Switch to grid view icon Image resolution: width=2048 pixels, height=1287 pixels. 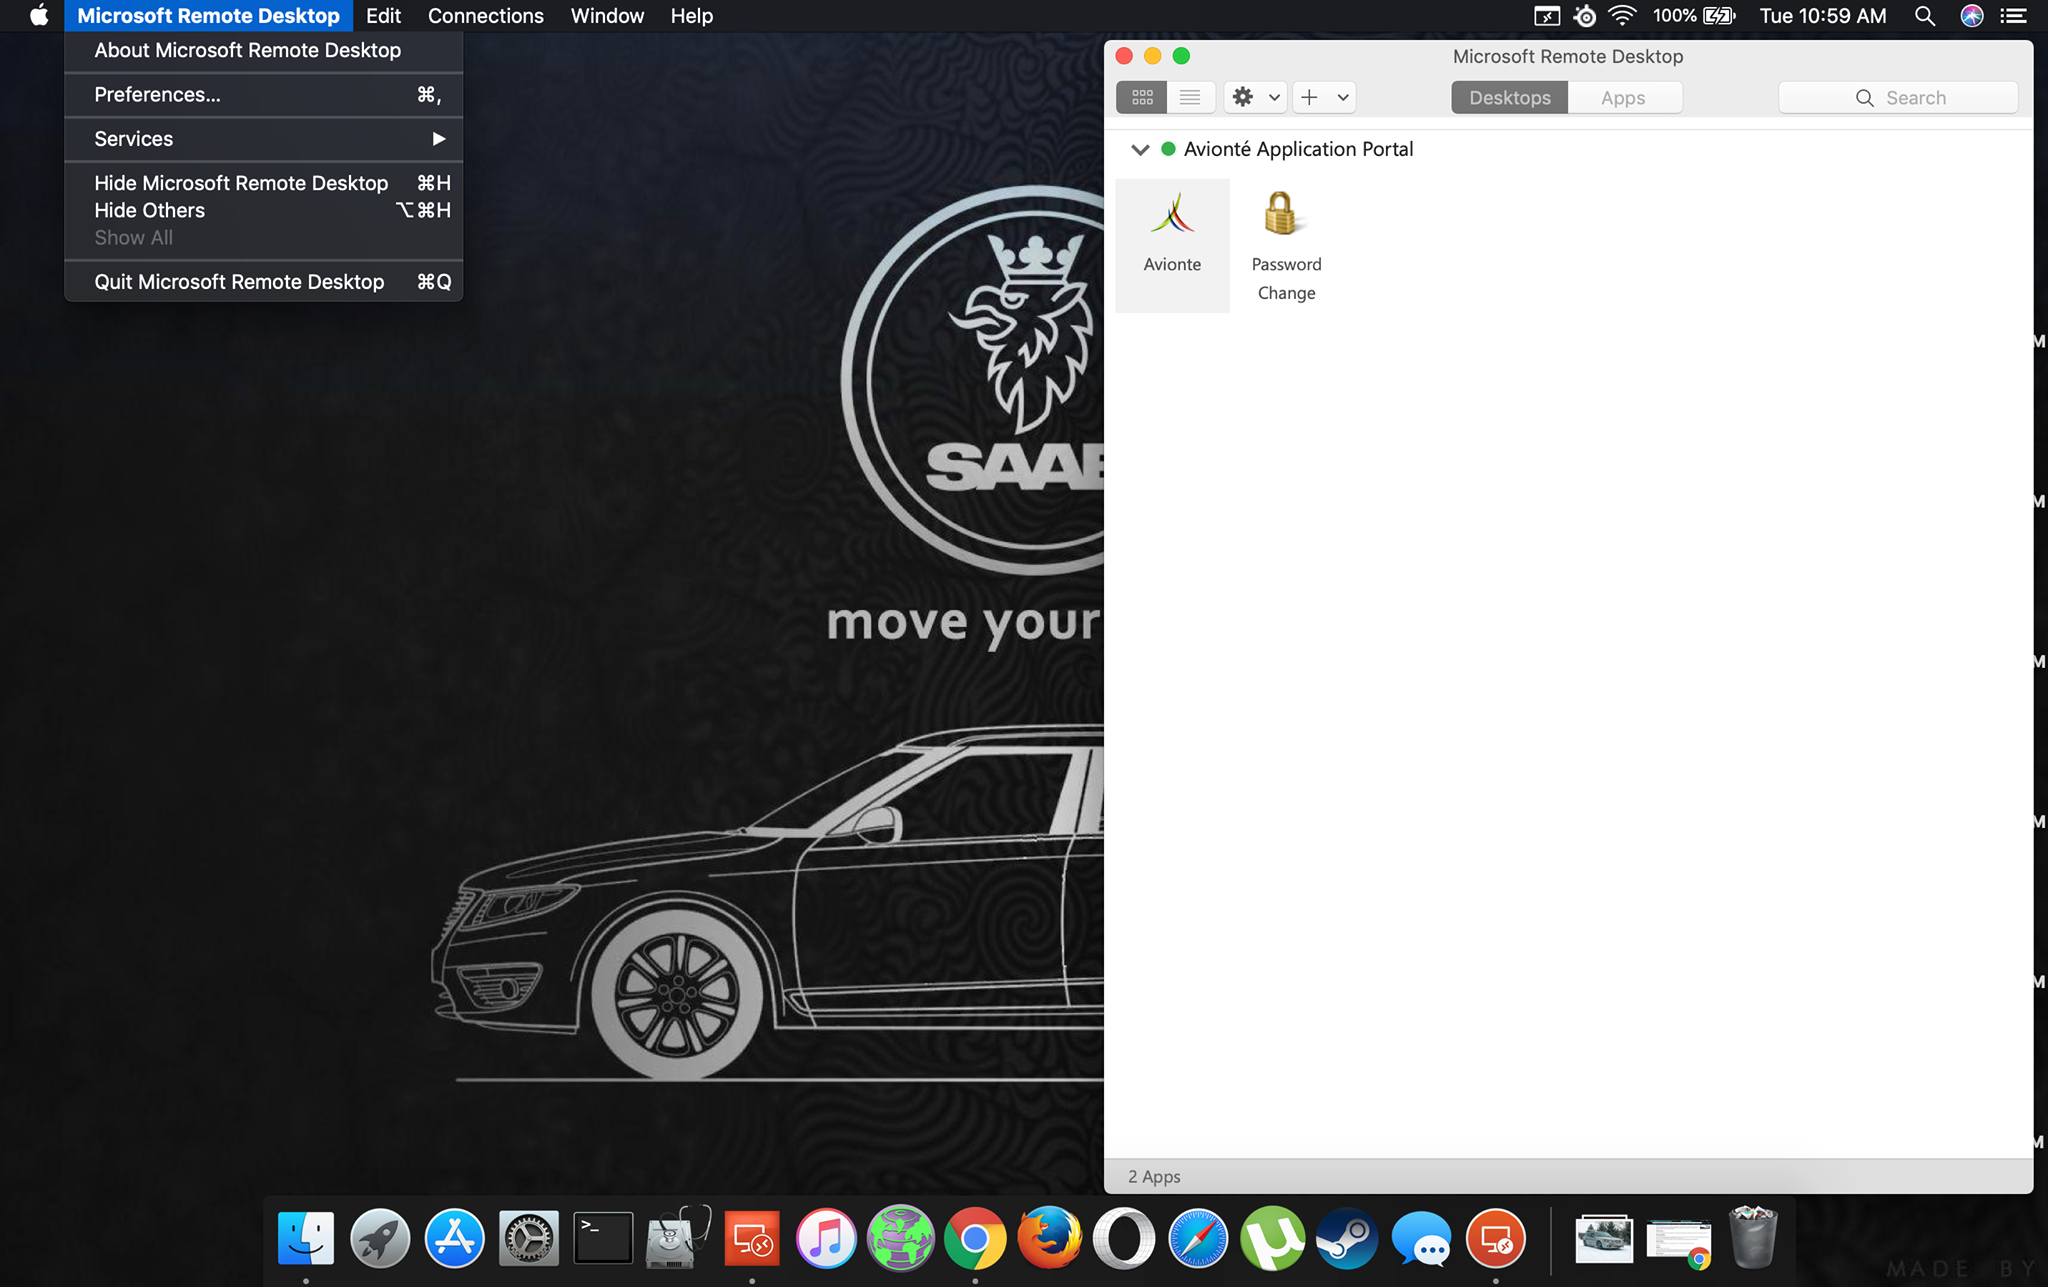1142,97
